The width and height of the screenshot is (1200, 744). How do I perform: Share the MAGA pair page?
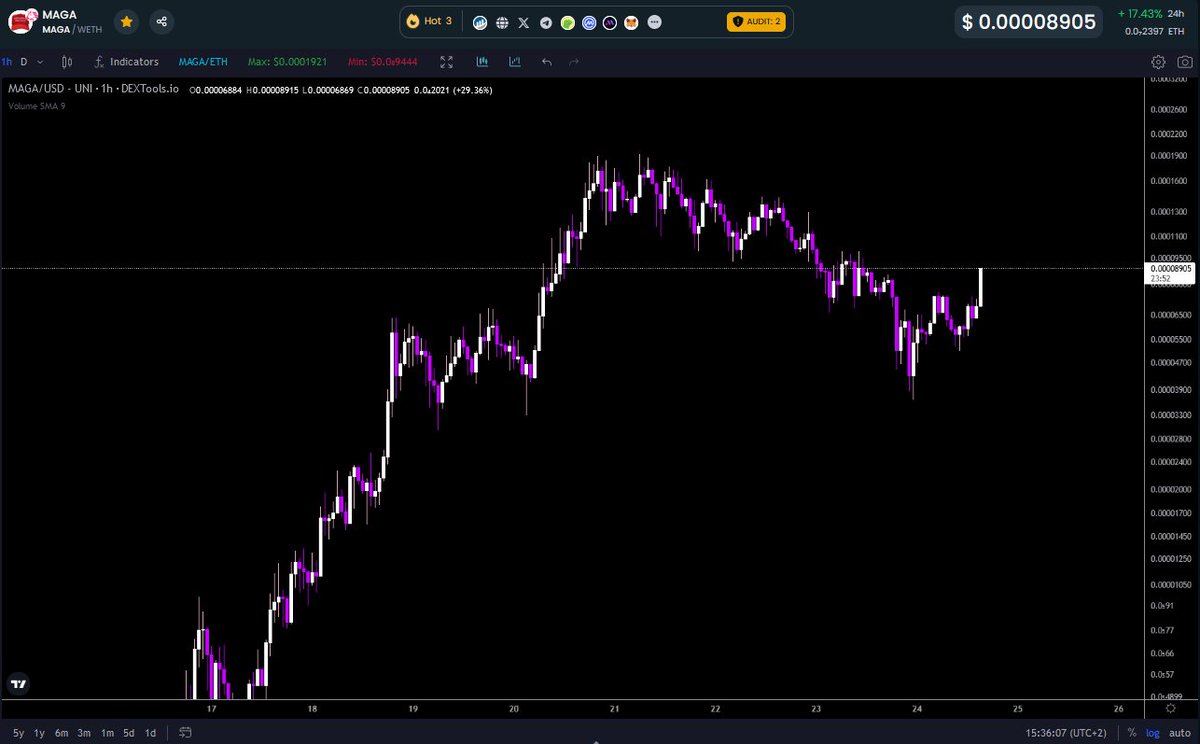(x=161, y=21)
